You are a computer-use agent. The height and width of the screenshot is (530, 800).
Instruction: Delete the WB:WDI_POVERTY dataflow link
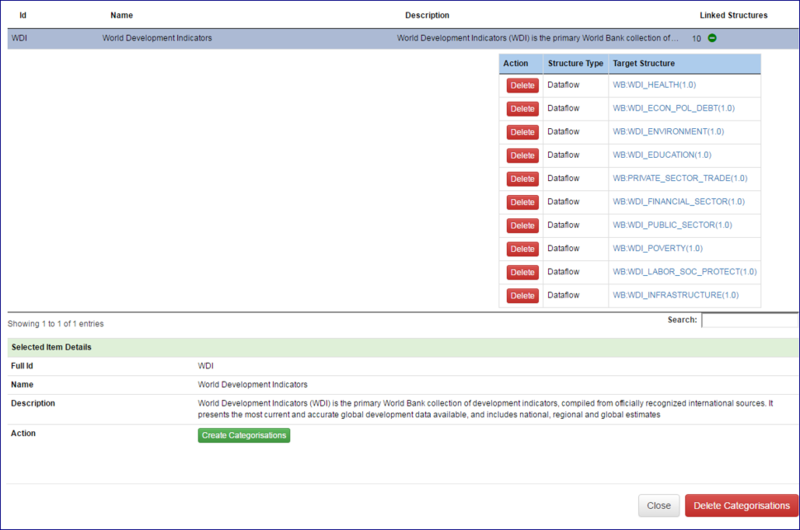click(522, 248)
